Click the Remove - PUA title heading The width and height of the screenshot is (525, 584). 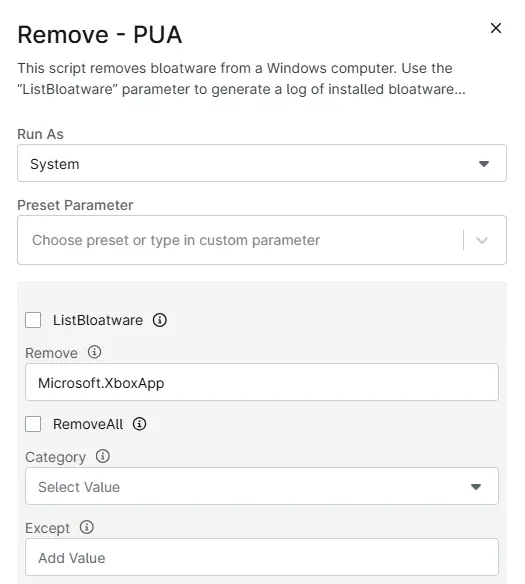(100, 35)
